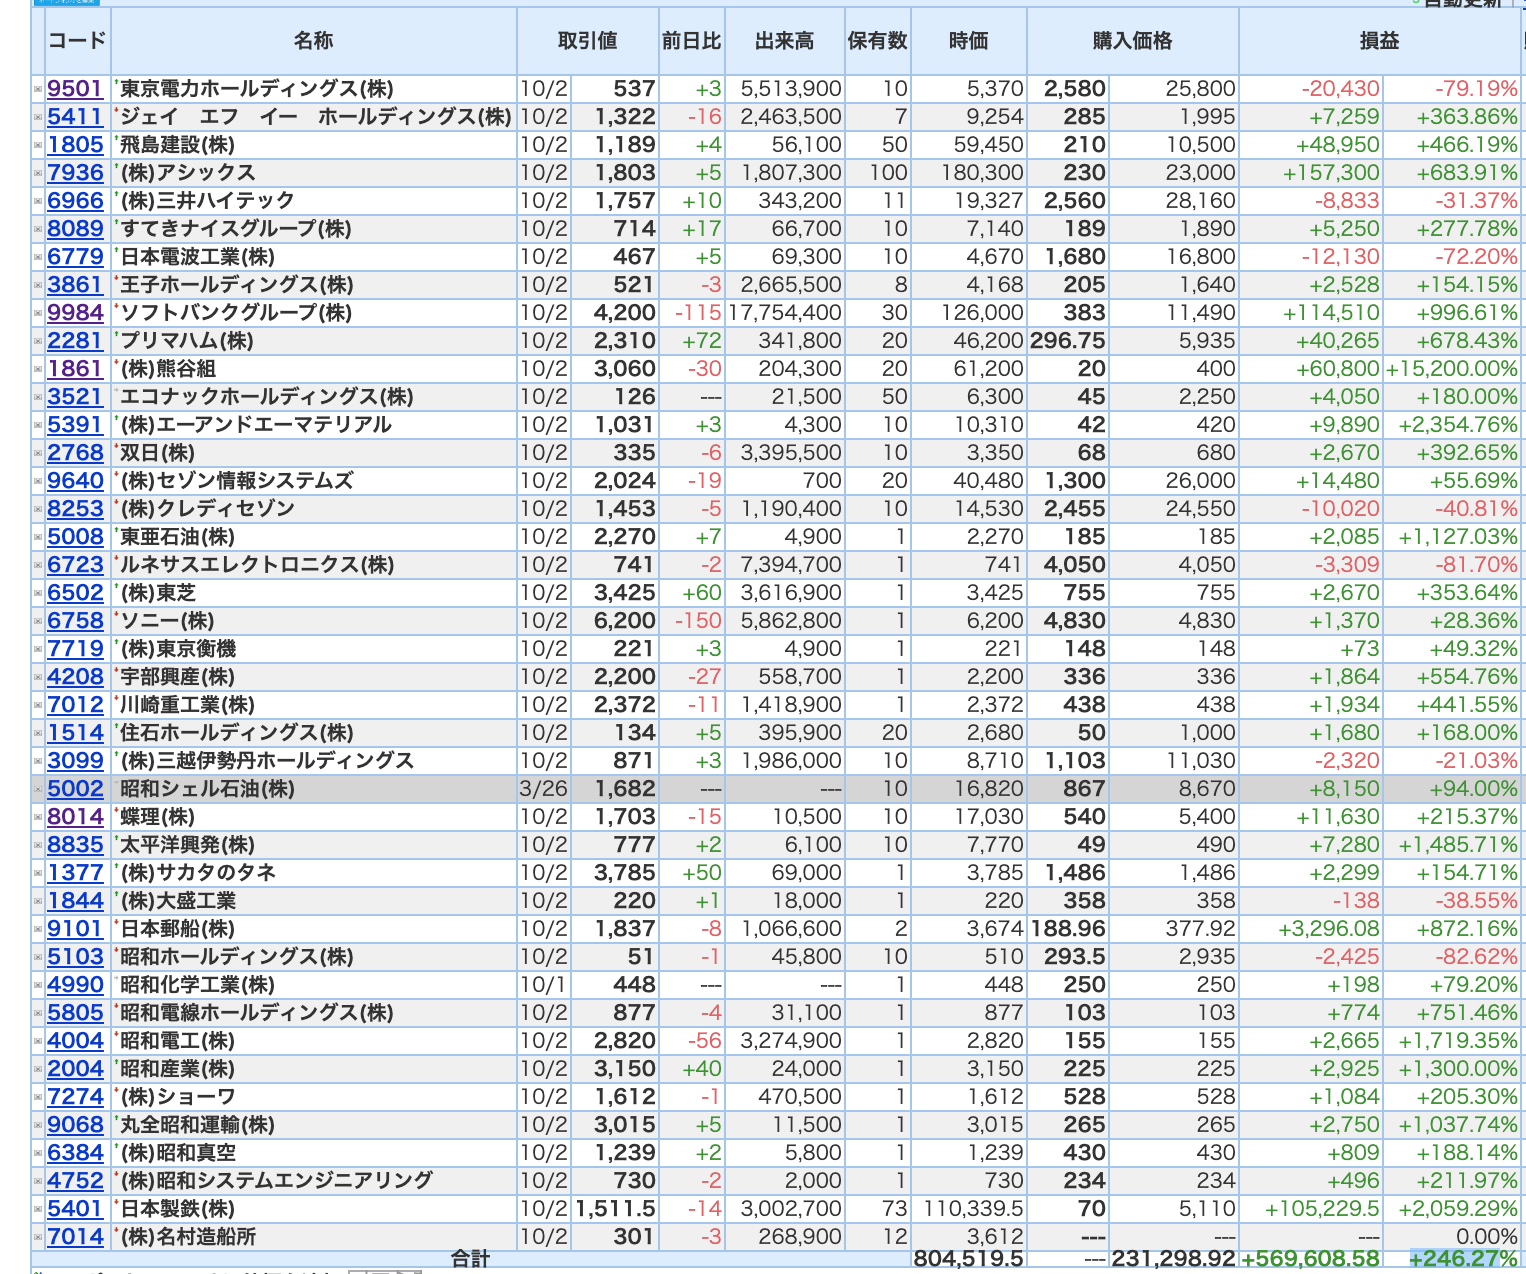Click code link 6758 for ソニー
Screen dimensions: 1526x1274
click(x=75, y=621)
